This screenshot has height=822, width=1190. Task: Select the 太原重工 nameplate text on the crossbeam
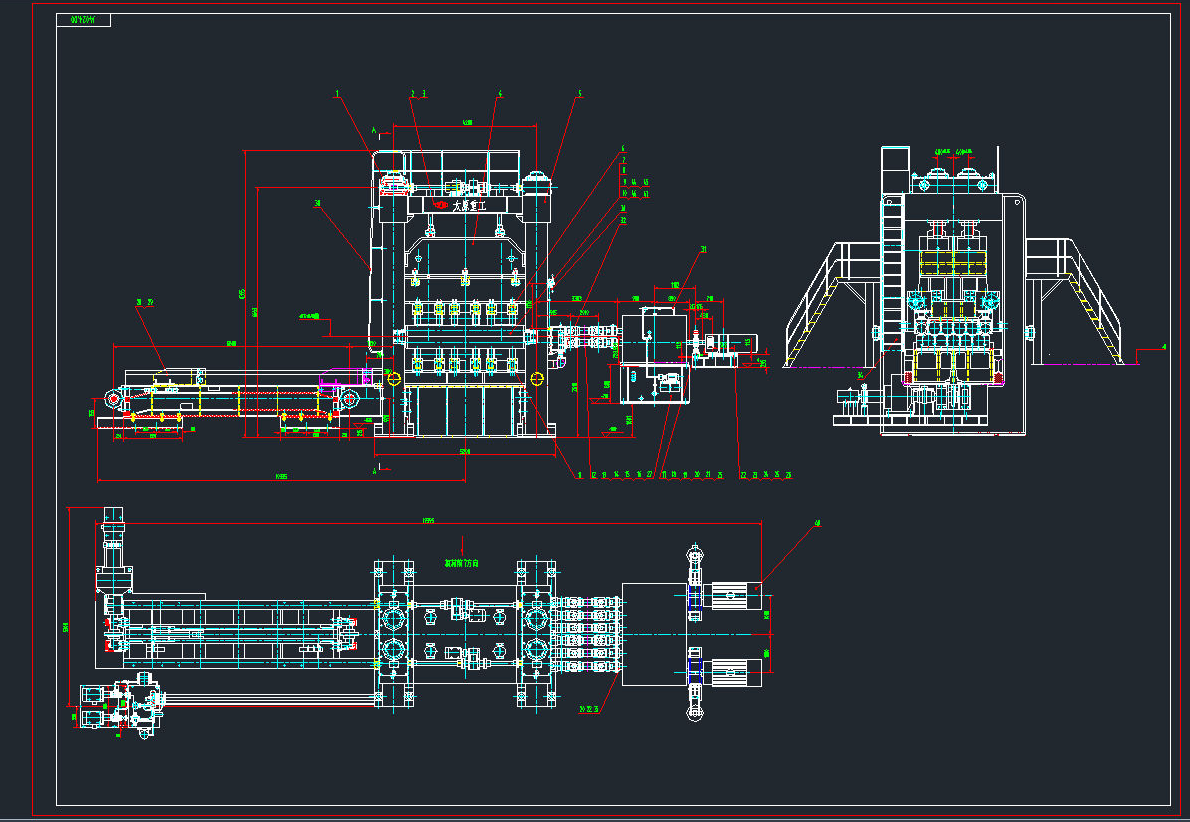coord(469,206)
